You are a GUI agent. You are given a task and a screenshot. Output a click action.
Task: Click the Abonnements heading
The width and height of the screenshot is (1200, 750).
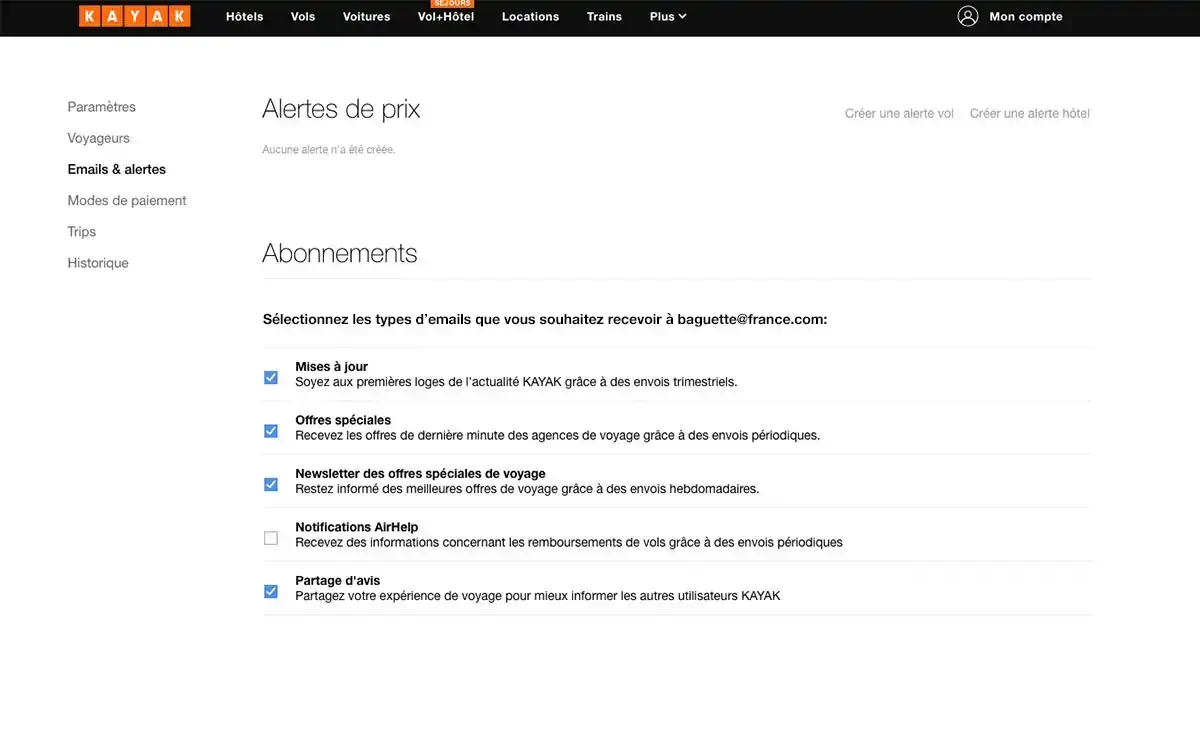point(340,252)
